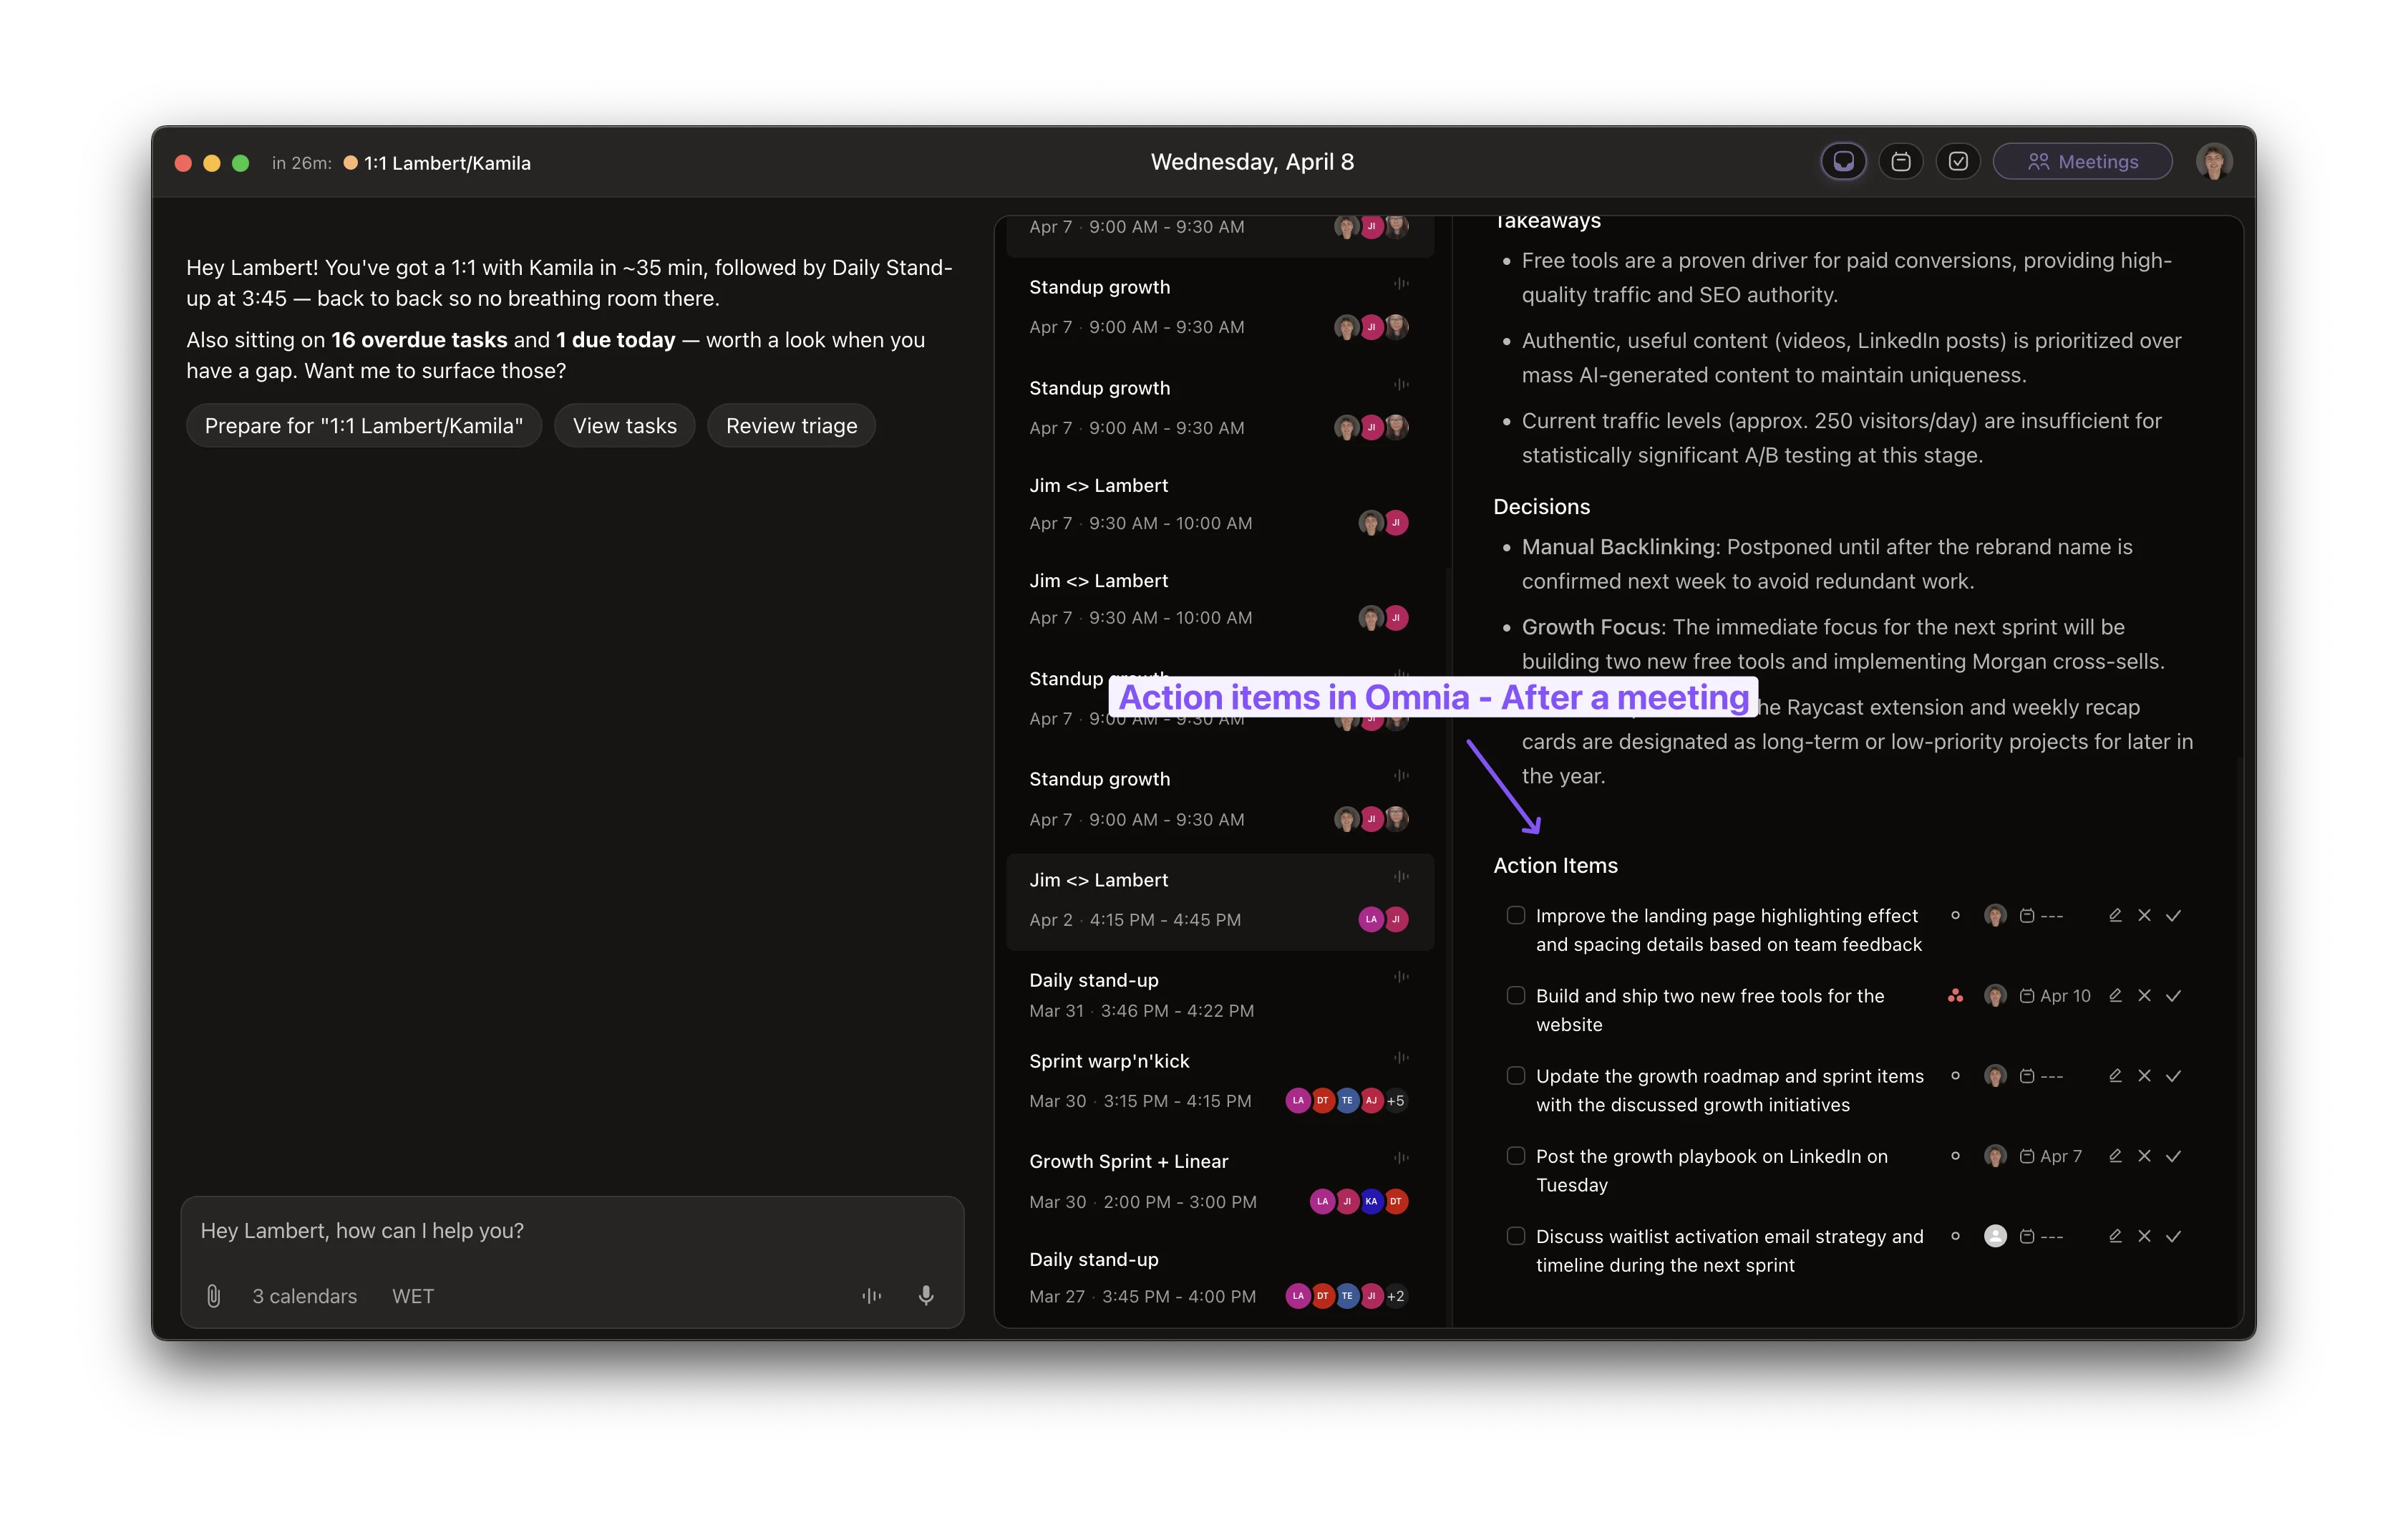The image size is (2408, 1518).
Task: Open the calendar view icon in toolbar
Action: pyautogui.click(x=1901, y=162)
